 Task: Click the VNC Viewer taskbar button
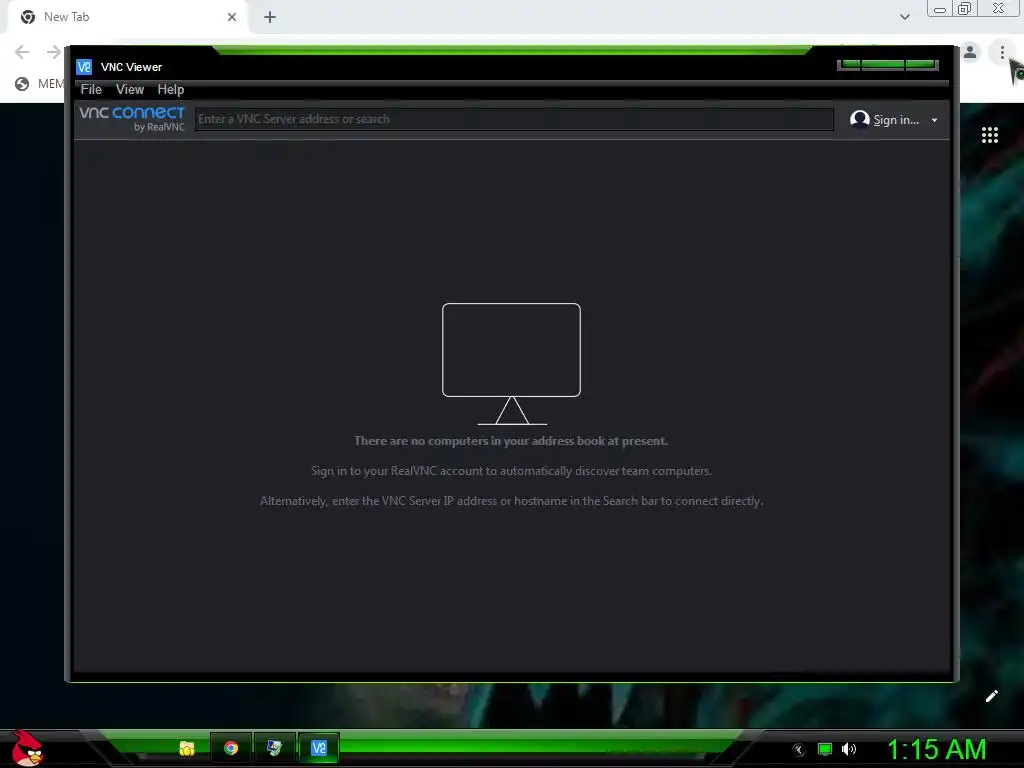(319, 748)
